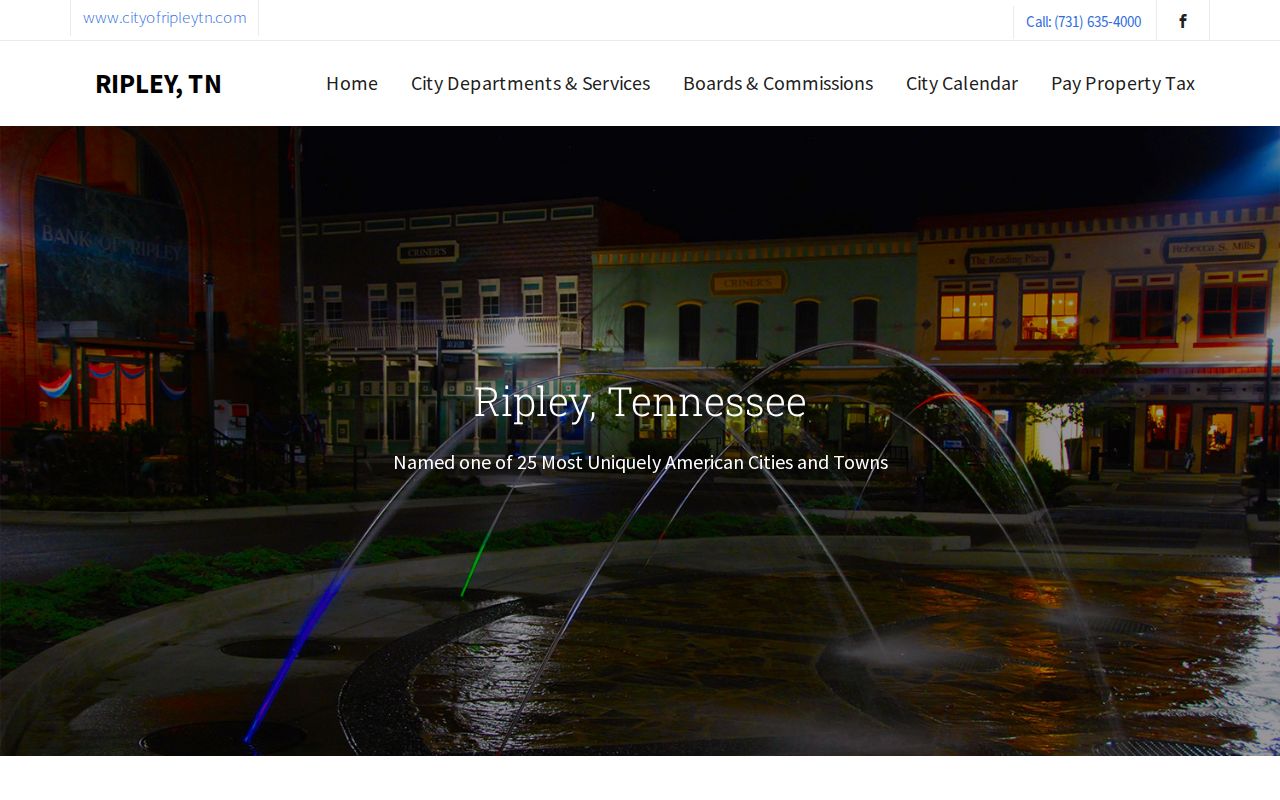Click the '25 Most Uniquely American Cities' tagline
1280x800 pixels.
click(x=640, y=462)
